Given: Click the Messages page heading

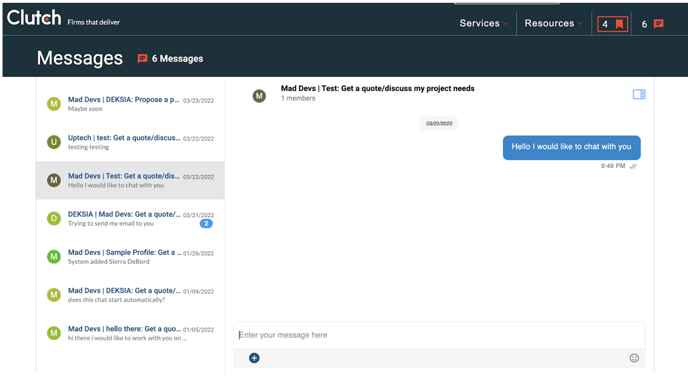Looking at the screenshot, I should [80, 58].
